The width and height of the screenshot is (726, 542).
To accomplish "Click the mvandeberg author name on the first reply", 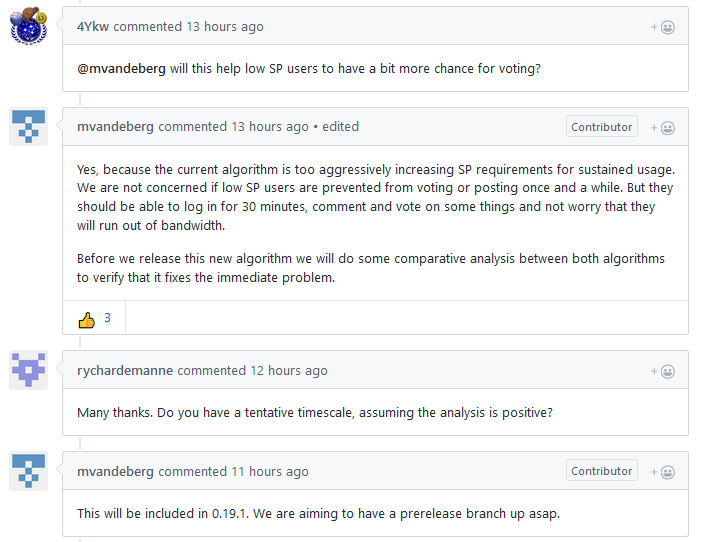I will [115, 127].
